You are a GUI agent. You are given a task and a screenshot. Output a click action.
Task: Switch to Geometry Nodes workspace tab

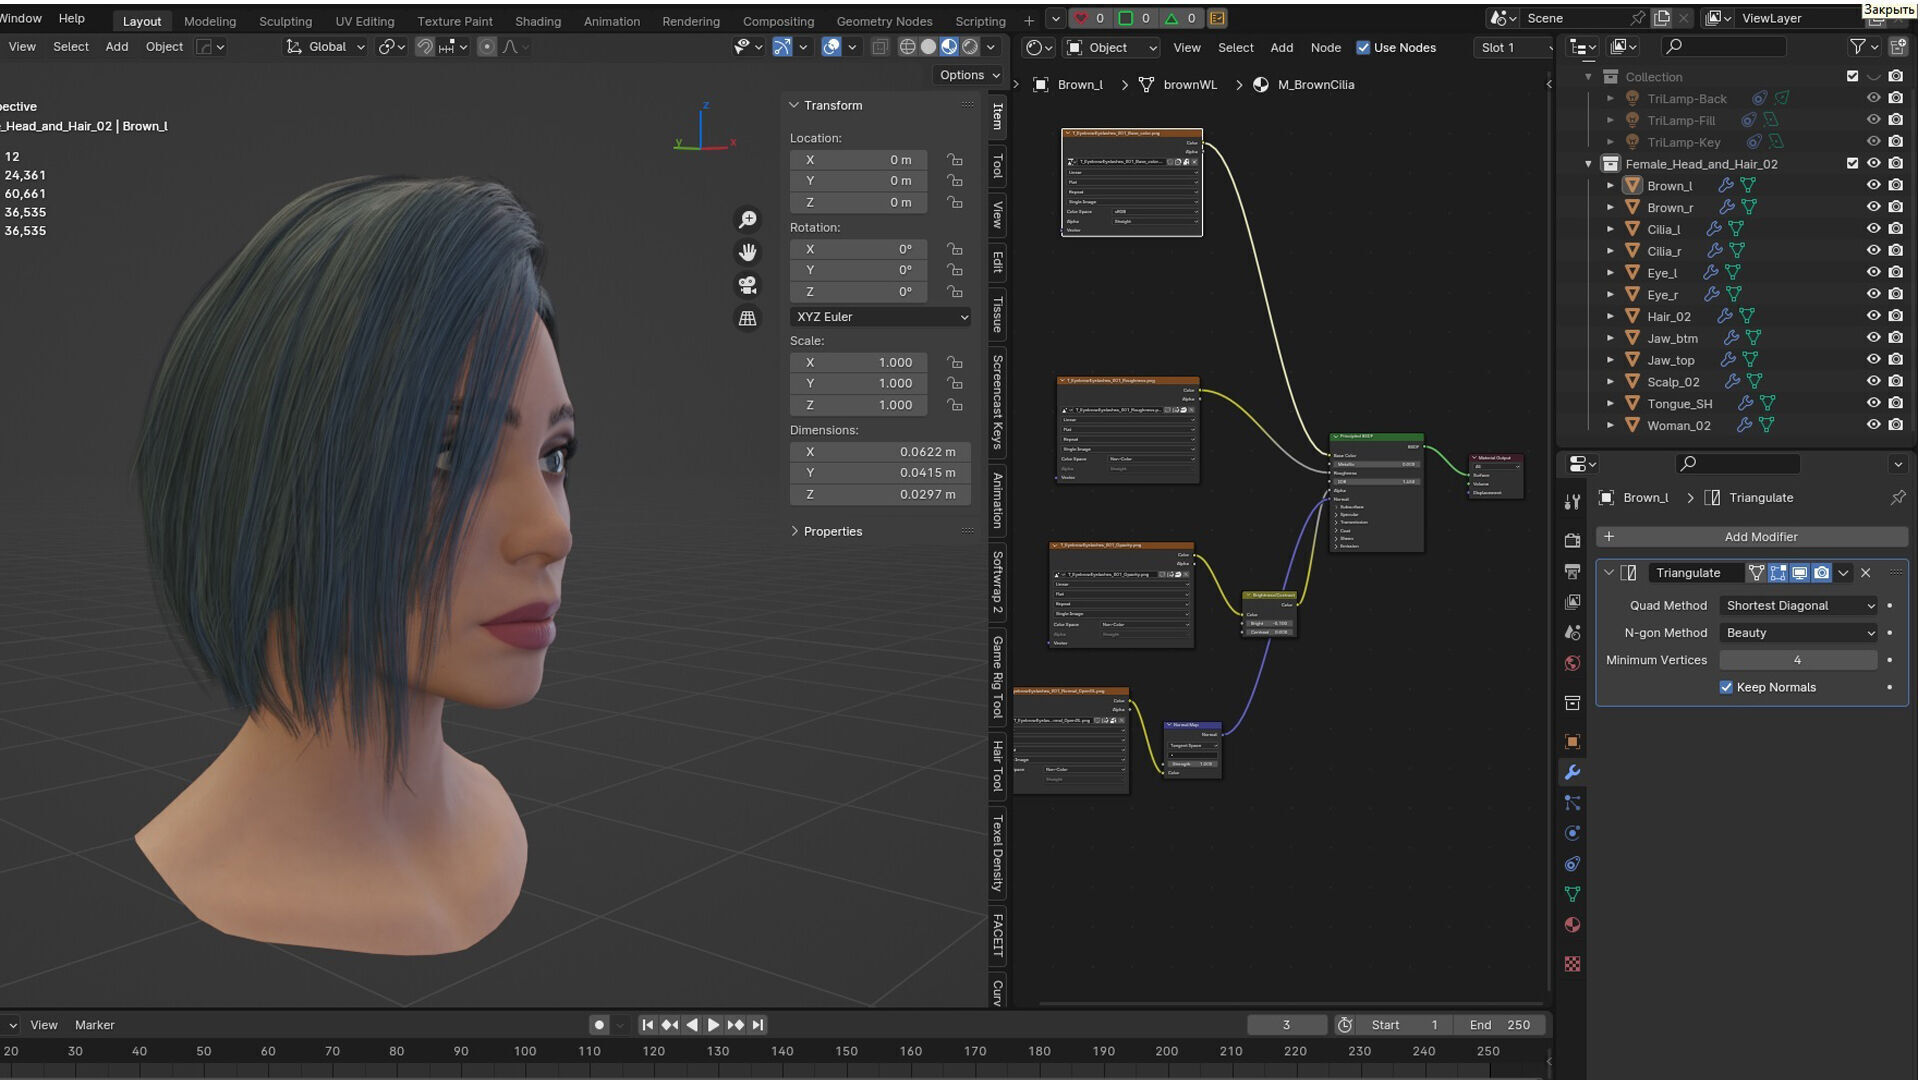coord(884,21)
